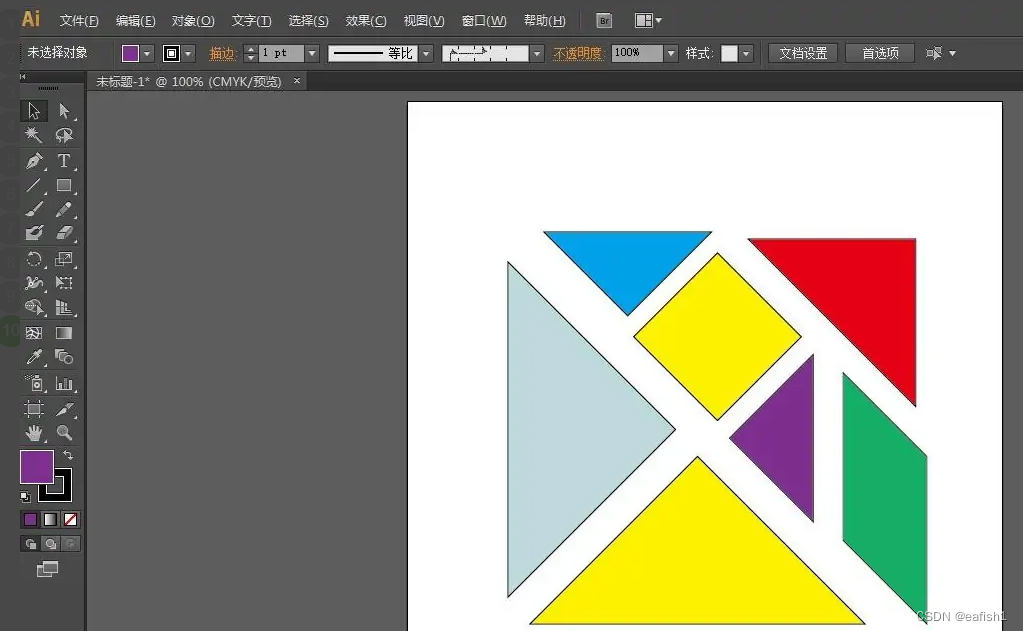Select the Pen tool
This screenshot has height=631, width=1023.
point(33,161)
